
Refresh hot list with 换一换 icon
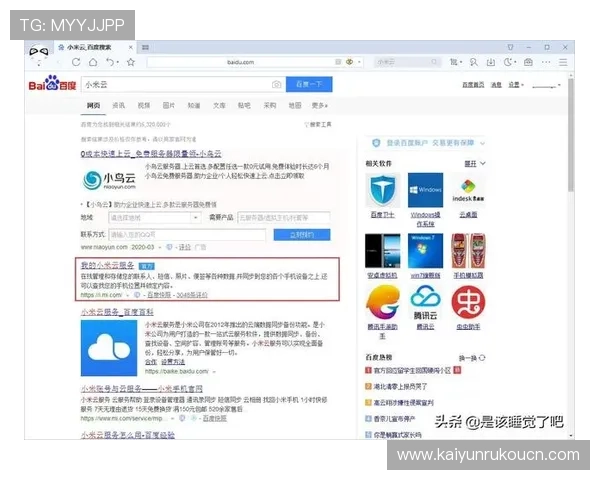[482, 358]
